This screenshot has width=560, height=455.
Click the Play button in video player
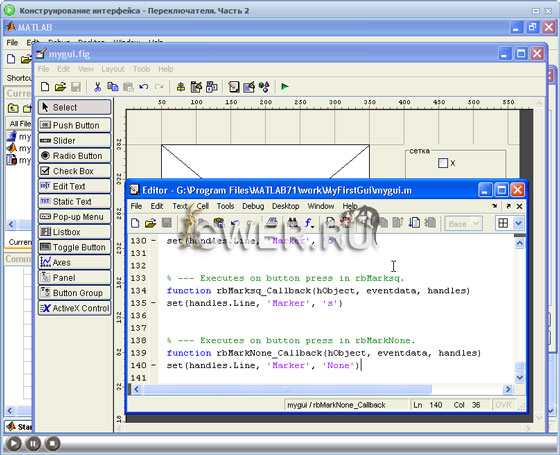[13, 444]
